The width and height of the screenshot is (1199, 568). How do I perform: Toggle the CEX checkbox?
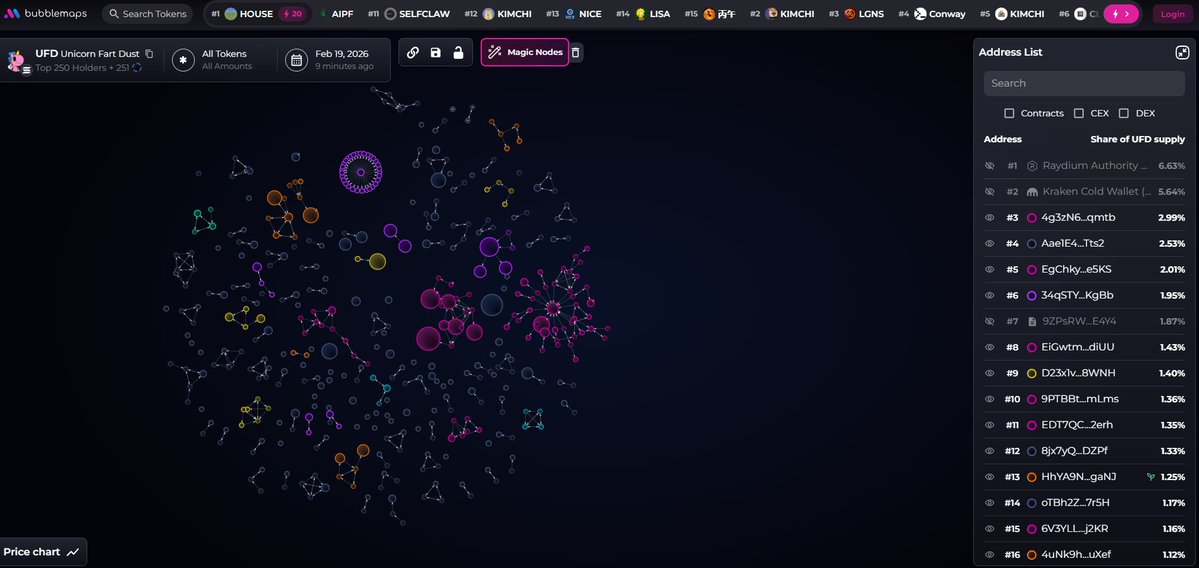tap(1078, 113)
